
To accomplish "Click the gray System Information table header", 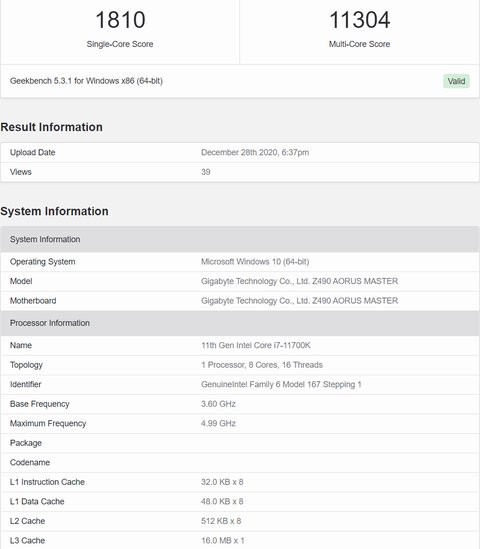I will [240, 239].
